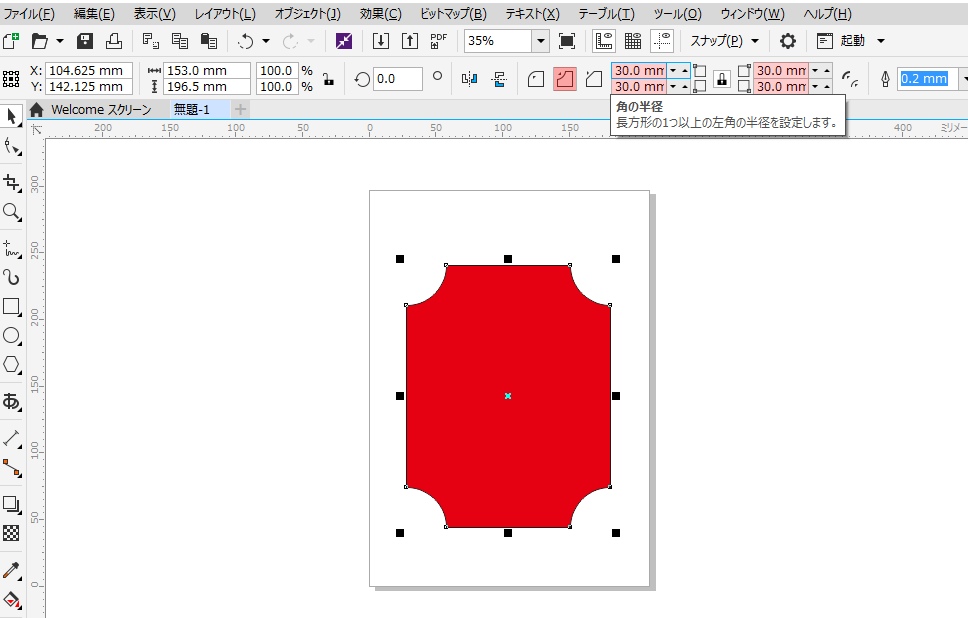This screenshot has height=618, width=968.
Task: Click the 起動 launcher button
Action: pyautogui.click(x=841, y=41)
